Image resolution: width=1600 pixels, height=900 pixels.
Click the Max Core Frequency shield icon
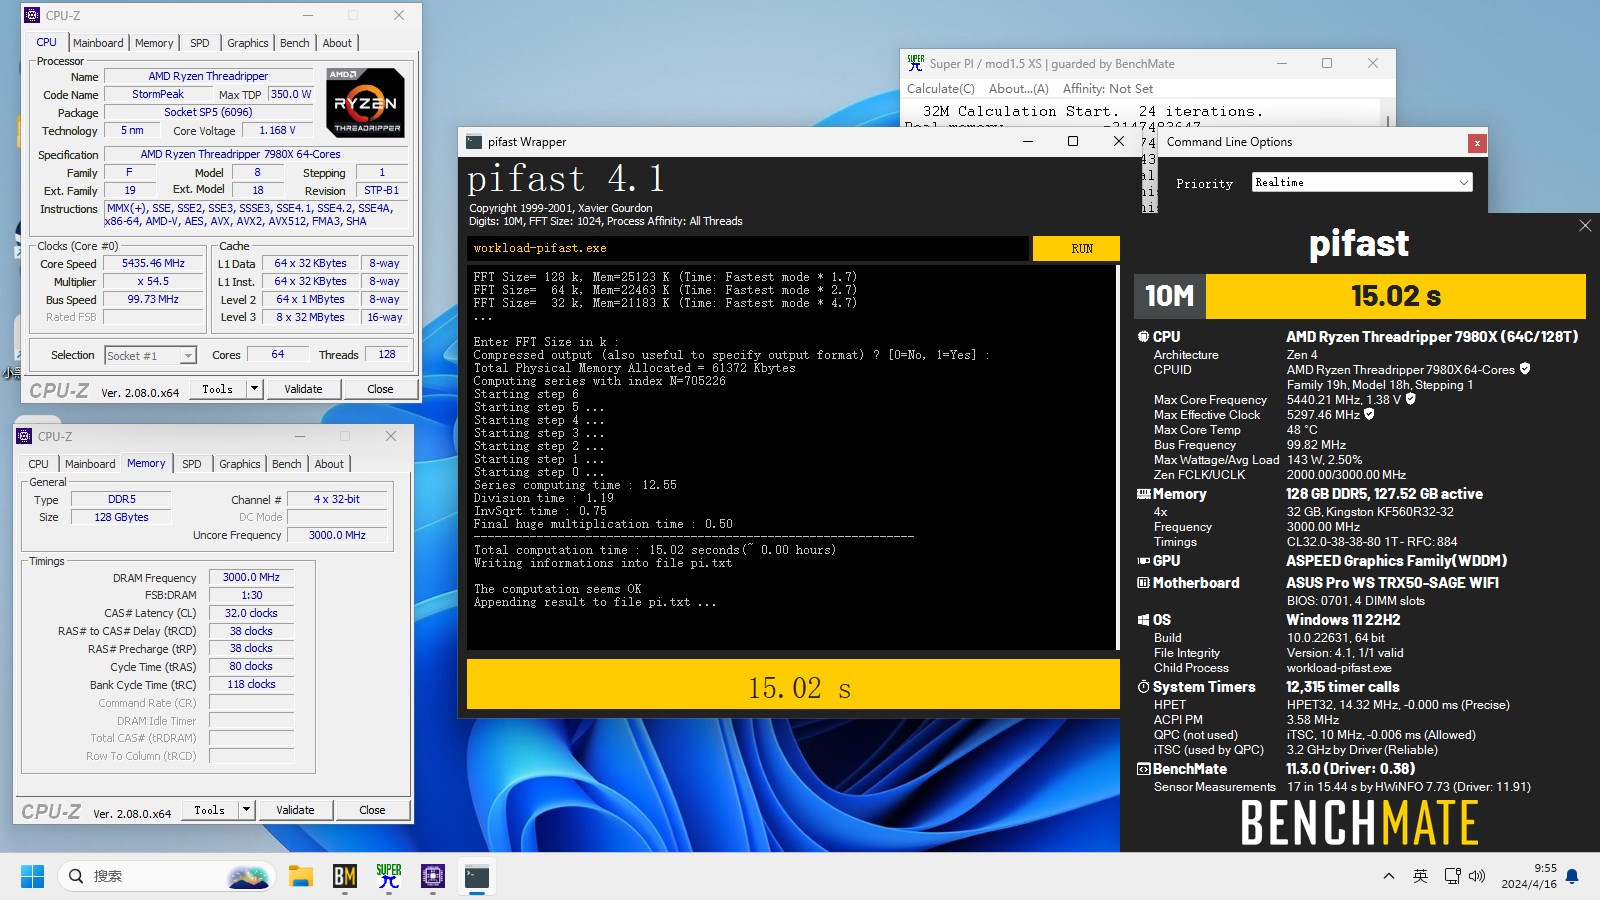point(1411,399)
